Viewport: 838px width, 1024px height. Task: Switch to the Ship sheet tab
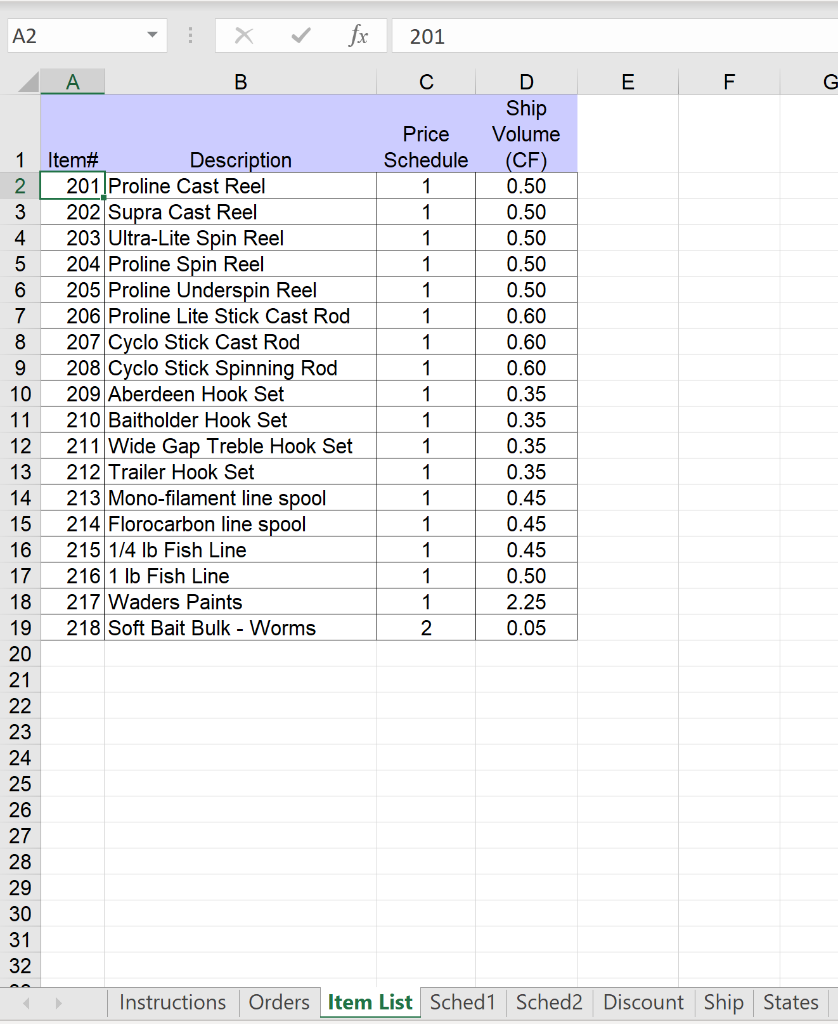pyautogui.click(x=724, y=1002)
